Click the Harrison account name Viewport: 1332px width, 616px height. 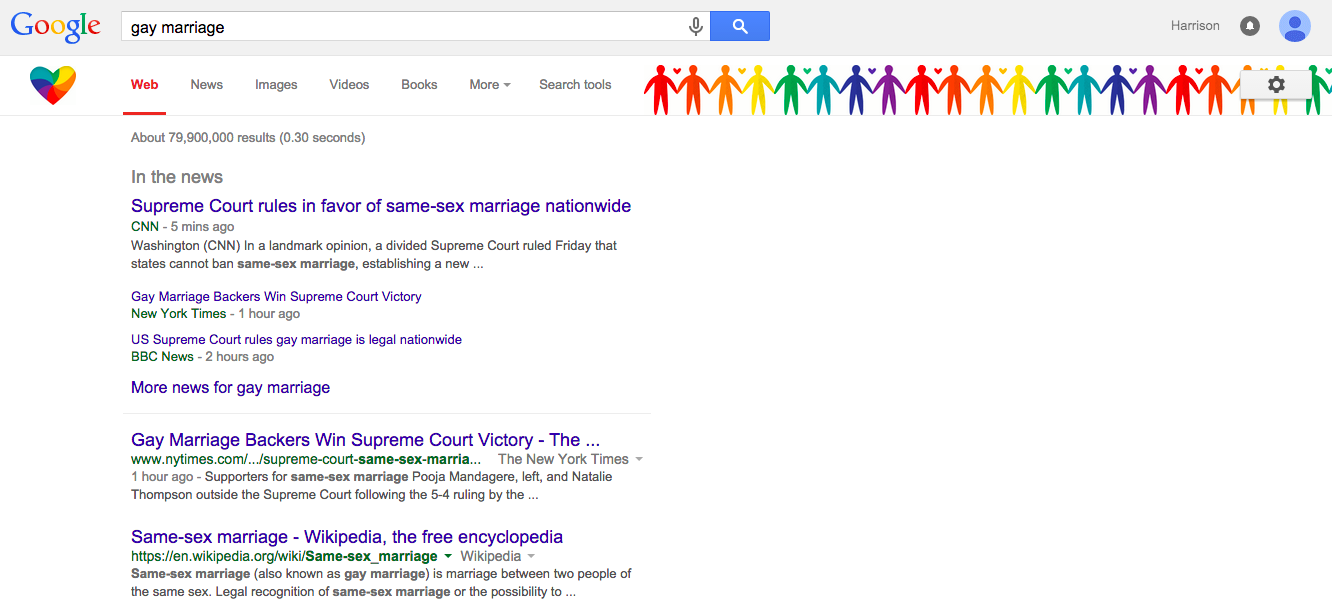coord(1195,26)
